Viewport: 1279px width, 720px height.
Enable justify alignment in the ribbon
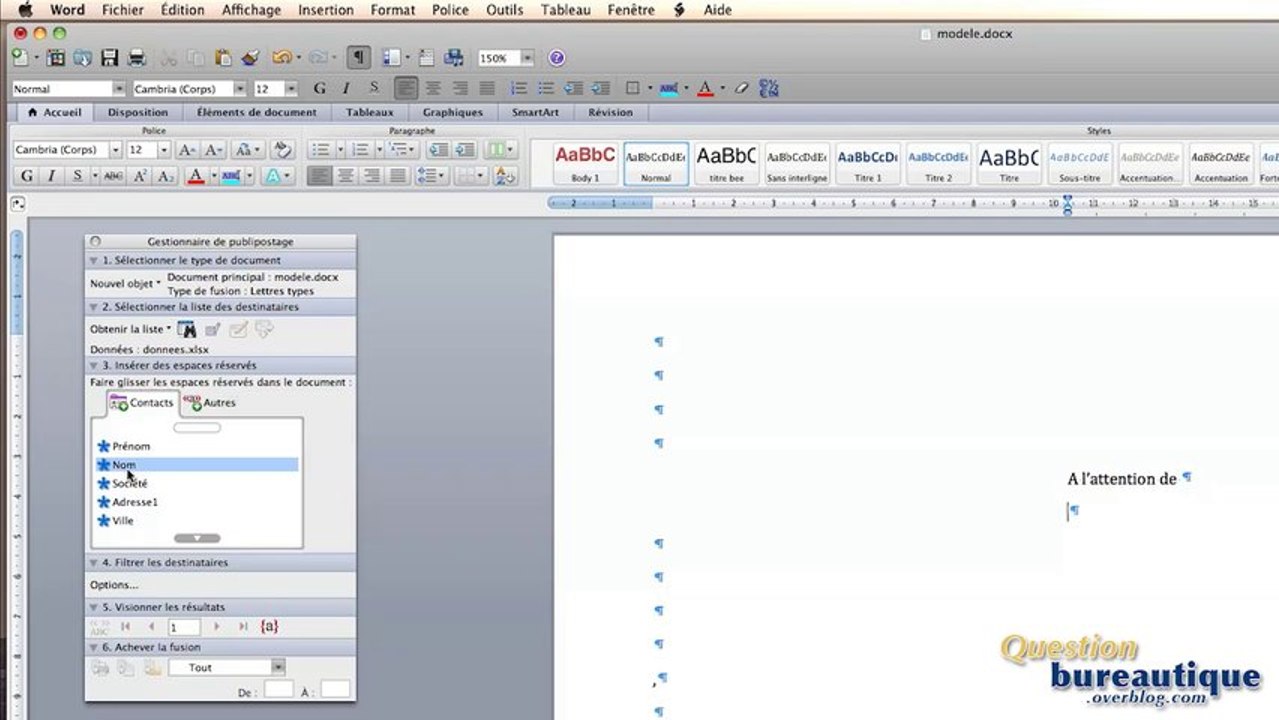[398, 176]
